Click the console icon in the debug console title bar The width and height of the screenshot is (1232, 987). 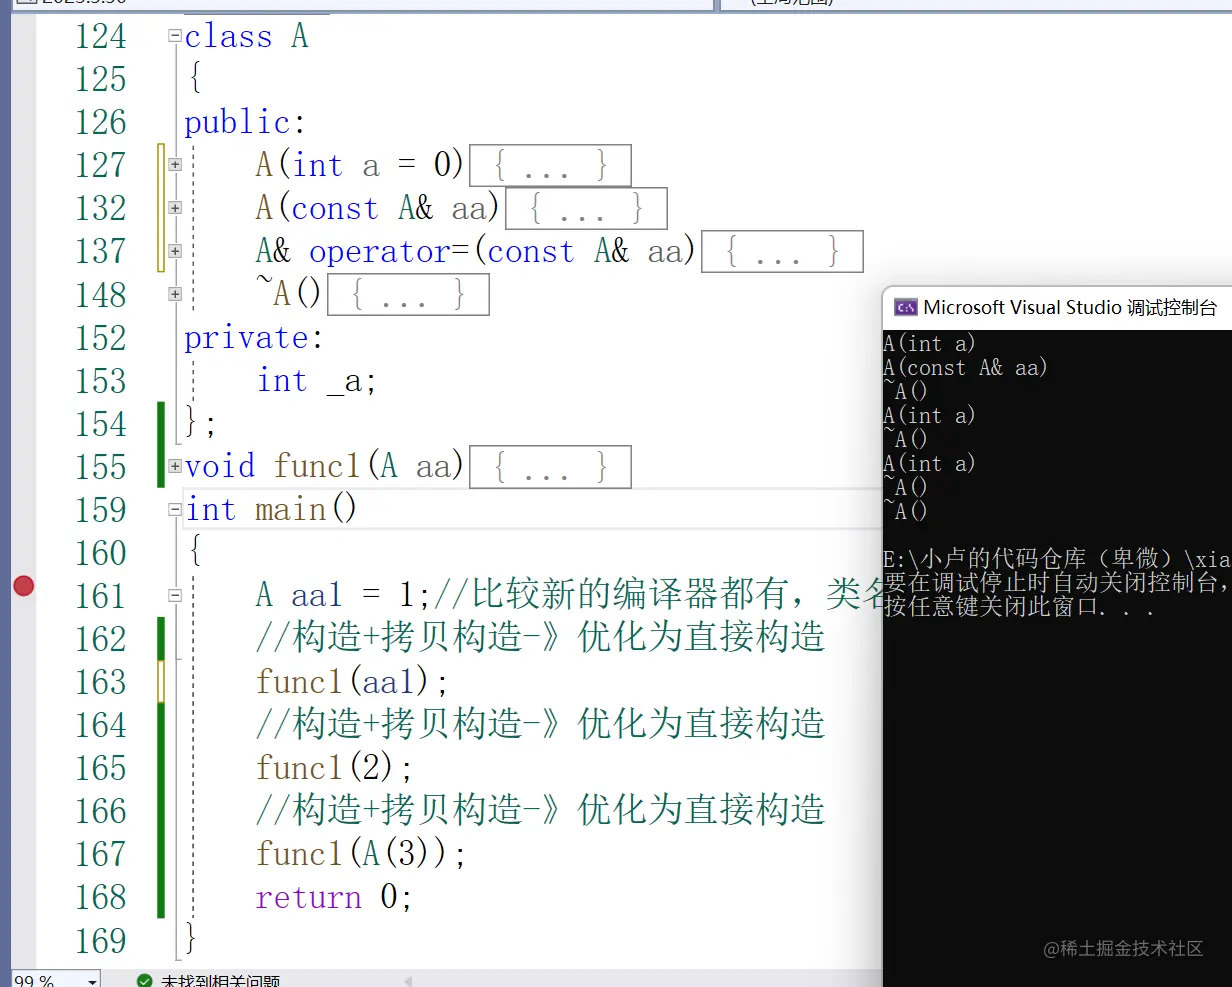coord(904,307)
